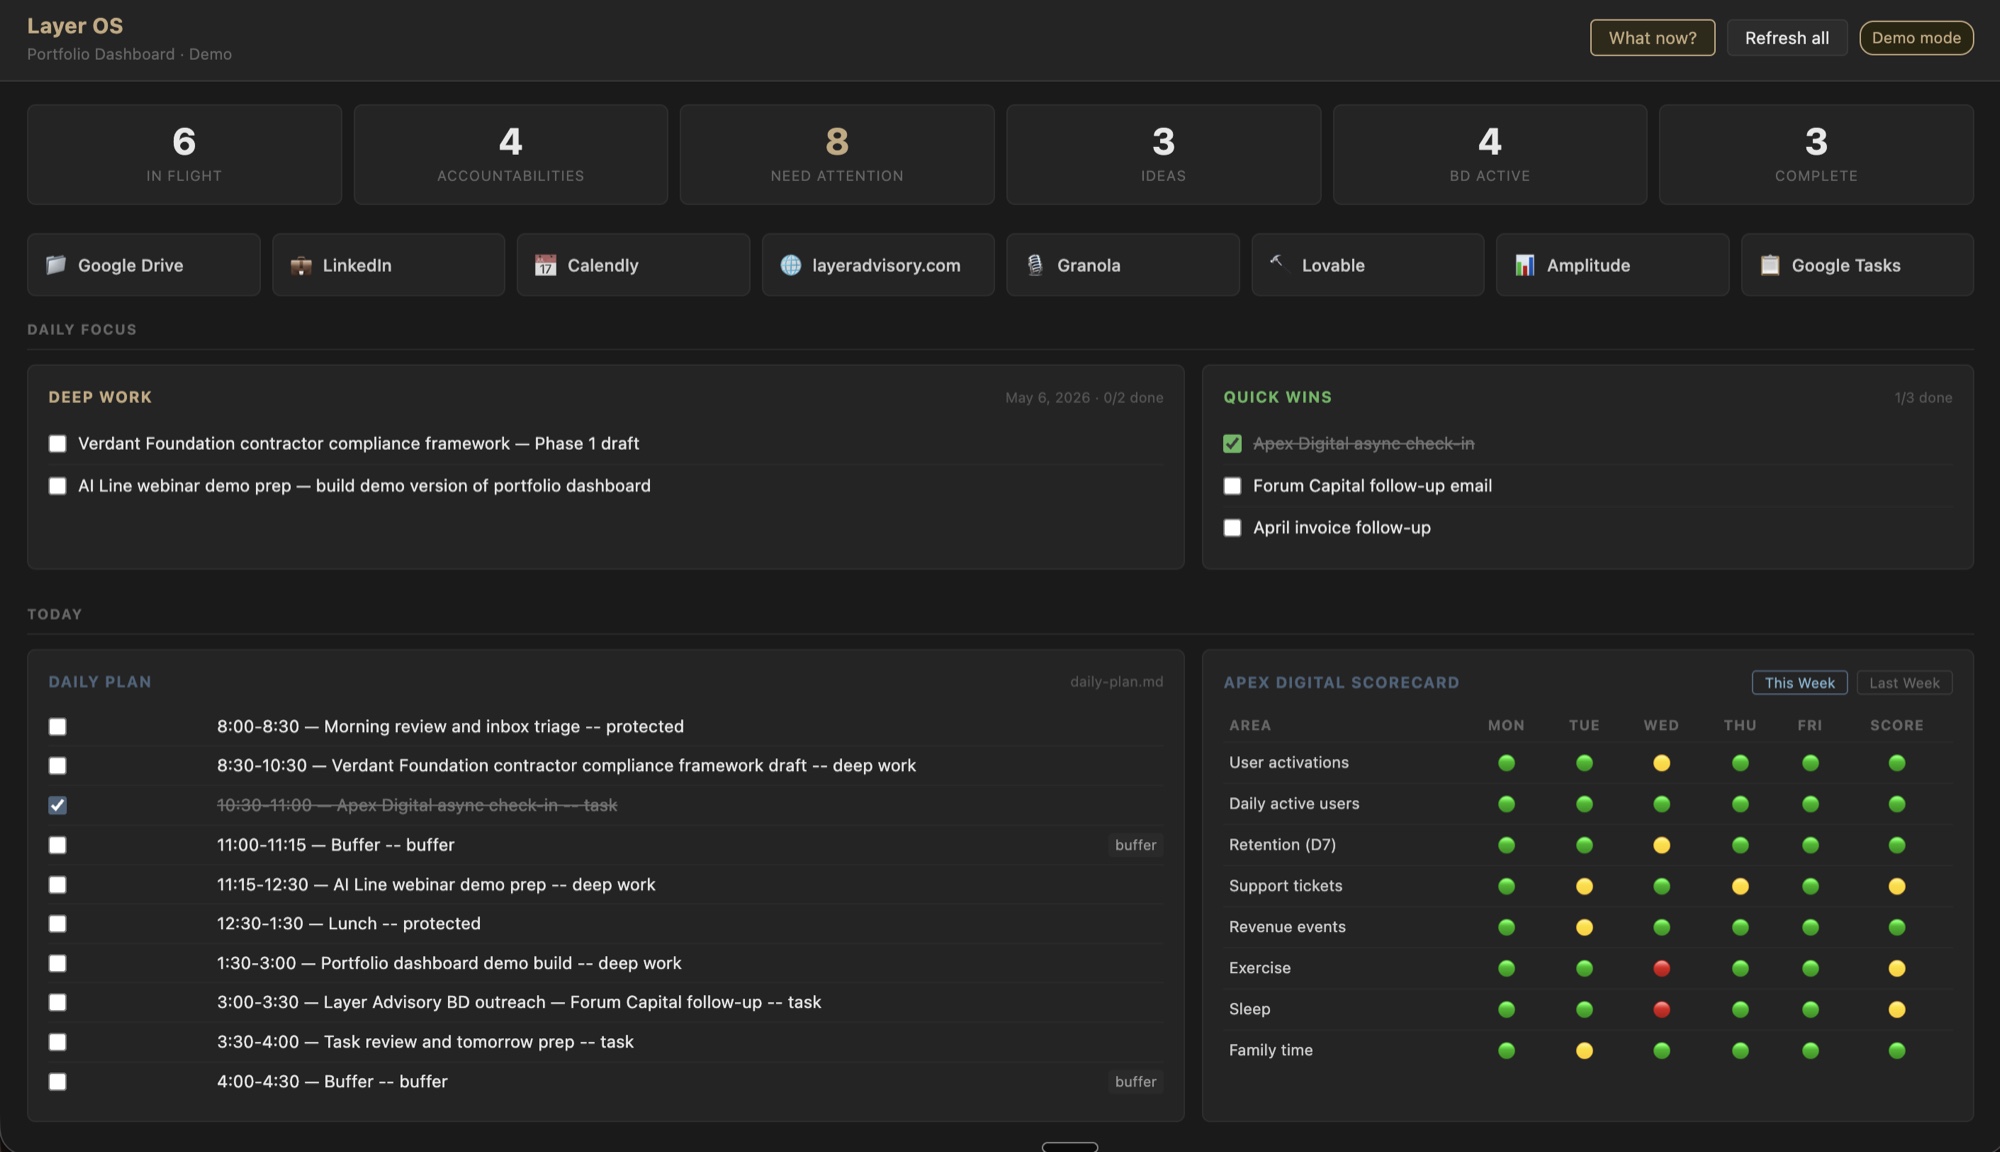Open the Granola microphone icon

1035,265
